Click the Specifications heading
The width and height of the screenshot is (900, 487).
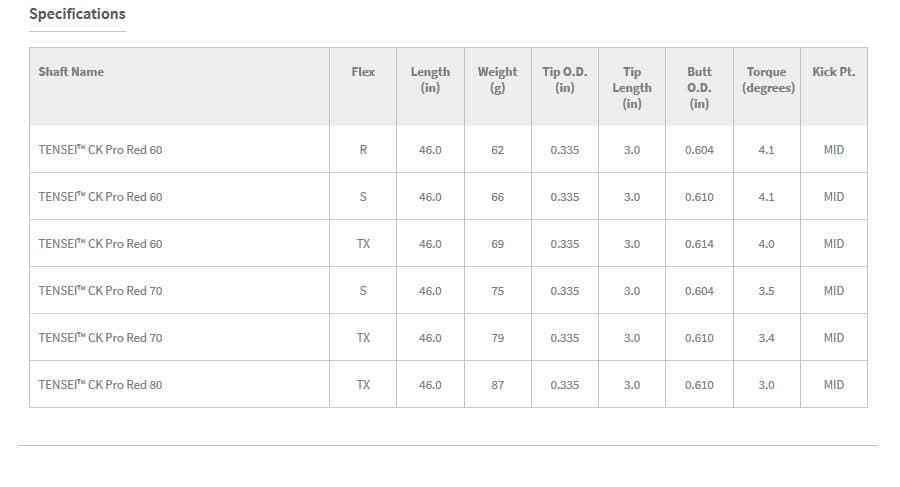click(77, 14)
